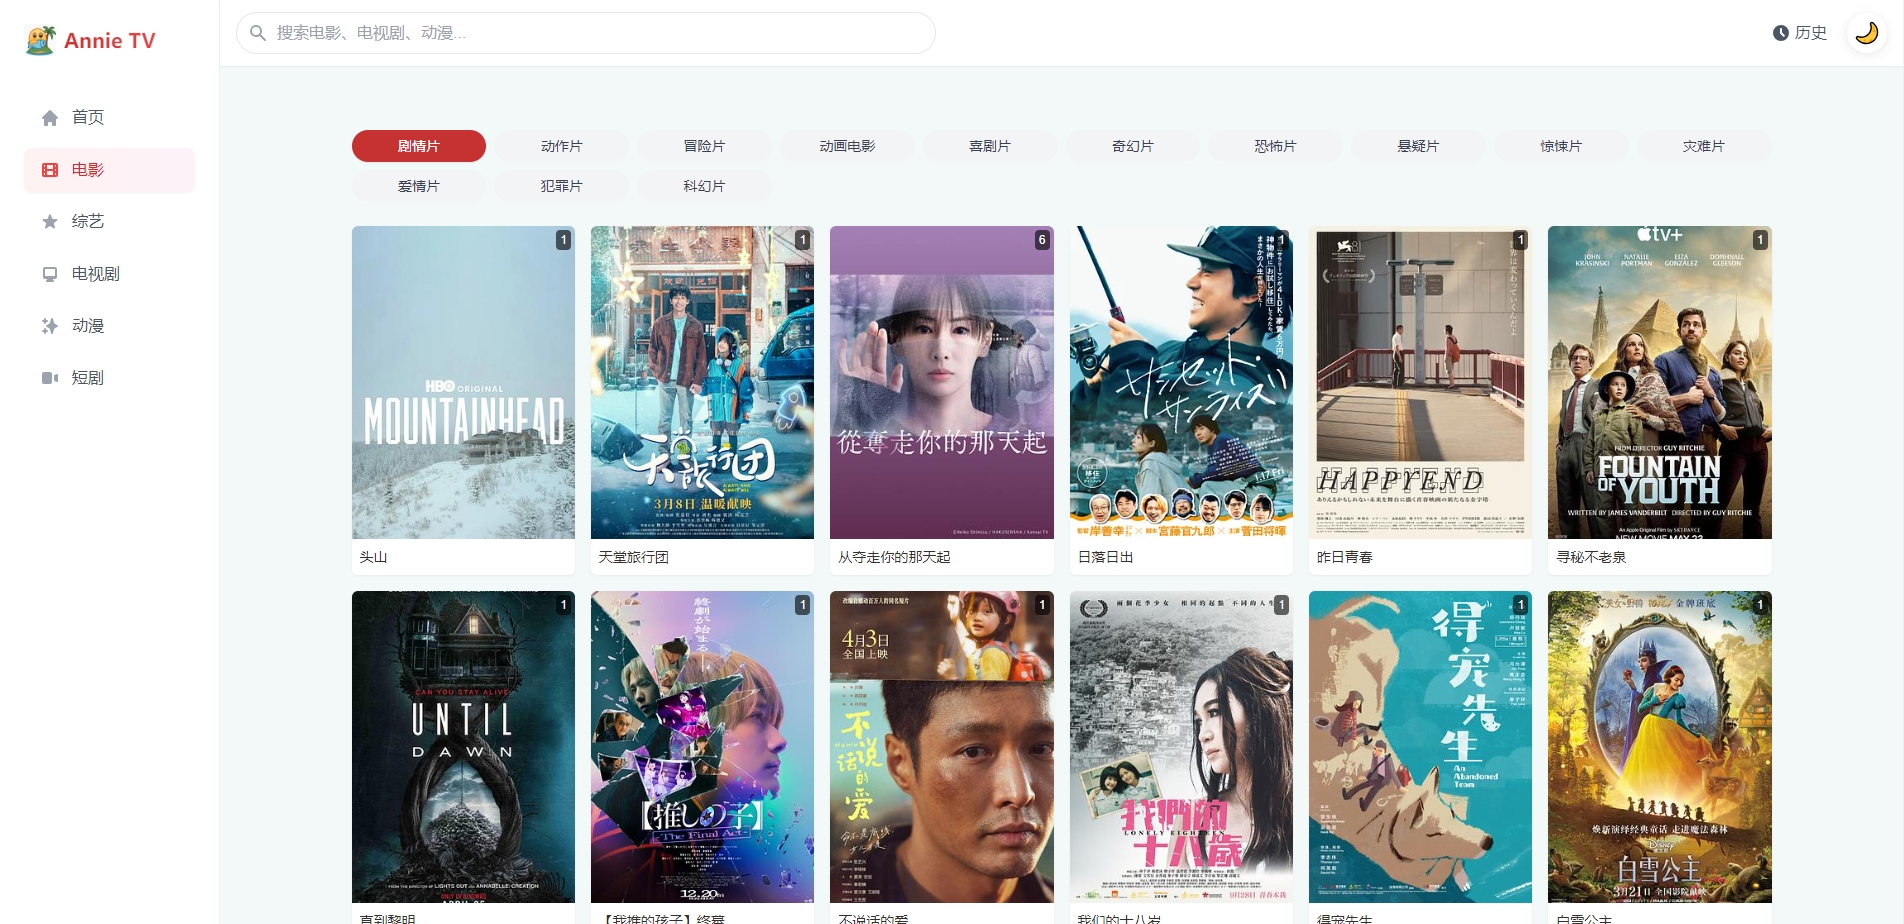Screen dimensions: 1904x924
Task: Click the monitor icon beside 电视剧
Action: 50,274
